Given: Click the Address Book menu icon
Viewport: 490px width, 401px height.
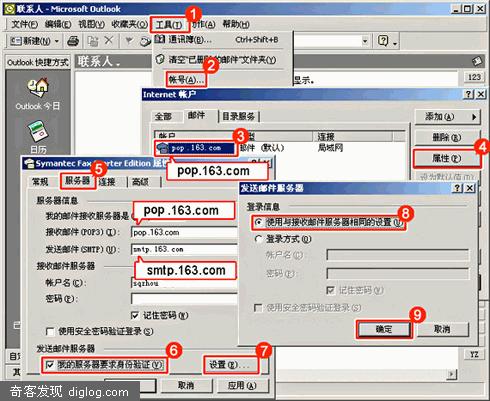Looking at the screenshot, I should tap(160, 39).
